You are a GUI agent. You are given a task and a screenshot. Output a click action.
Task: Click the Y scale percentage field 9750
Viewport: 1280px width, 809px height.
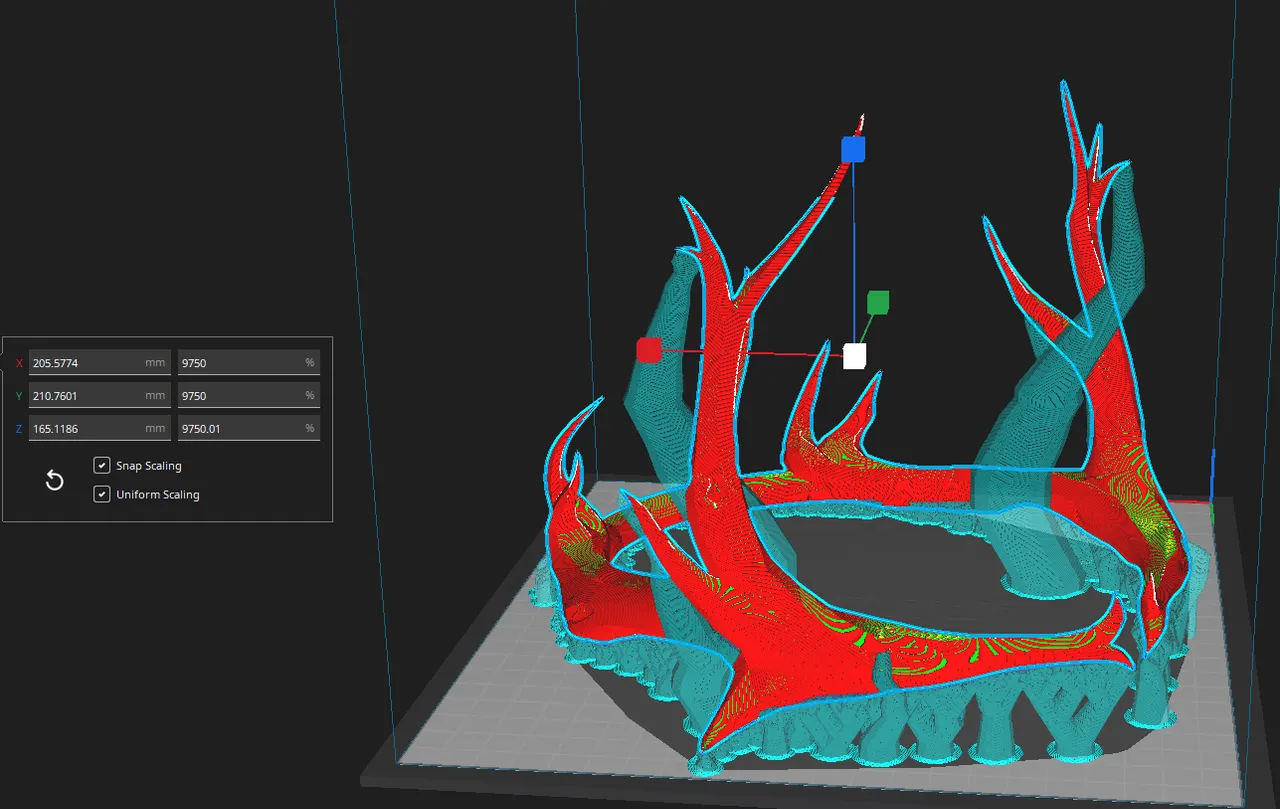pyautogui.click(x=248, y=396)
